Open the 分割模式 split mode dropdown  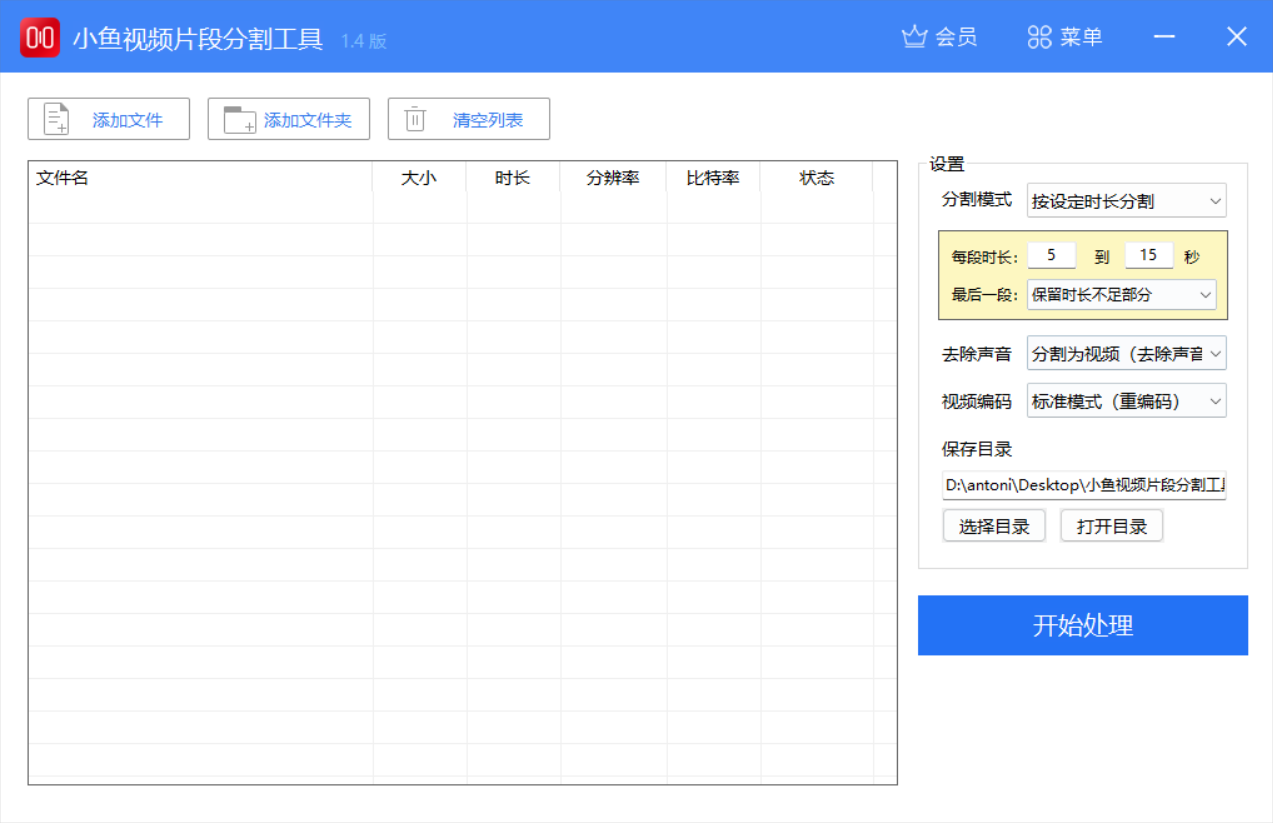[x=1125, y=200]
